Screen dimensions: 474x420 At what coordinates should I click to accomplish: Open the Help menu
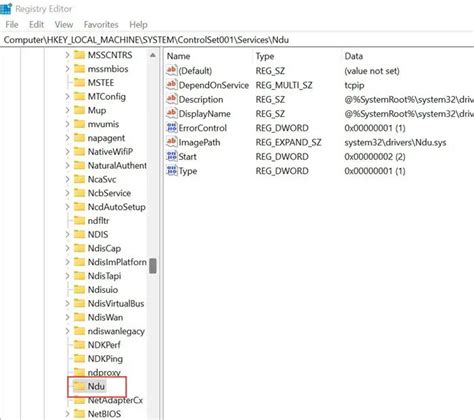pyautogui.click(x=138, y=25)
